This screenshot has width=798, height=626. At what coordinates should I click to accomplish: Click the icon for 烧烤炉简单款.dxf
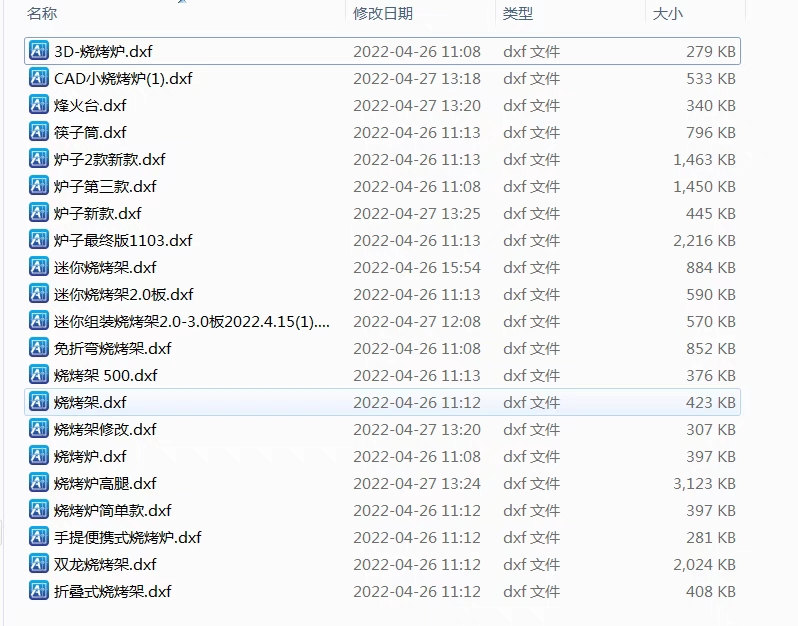39,509
